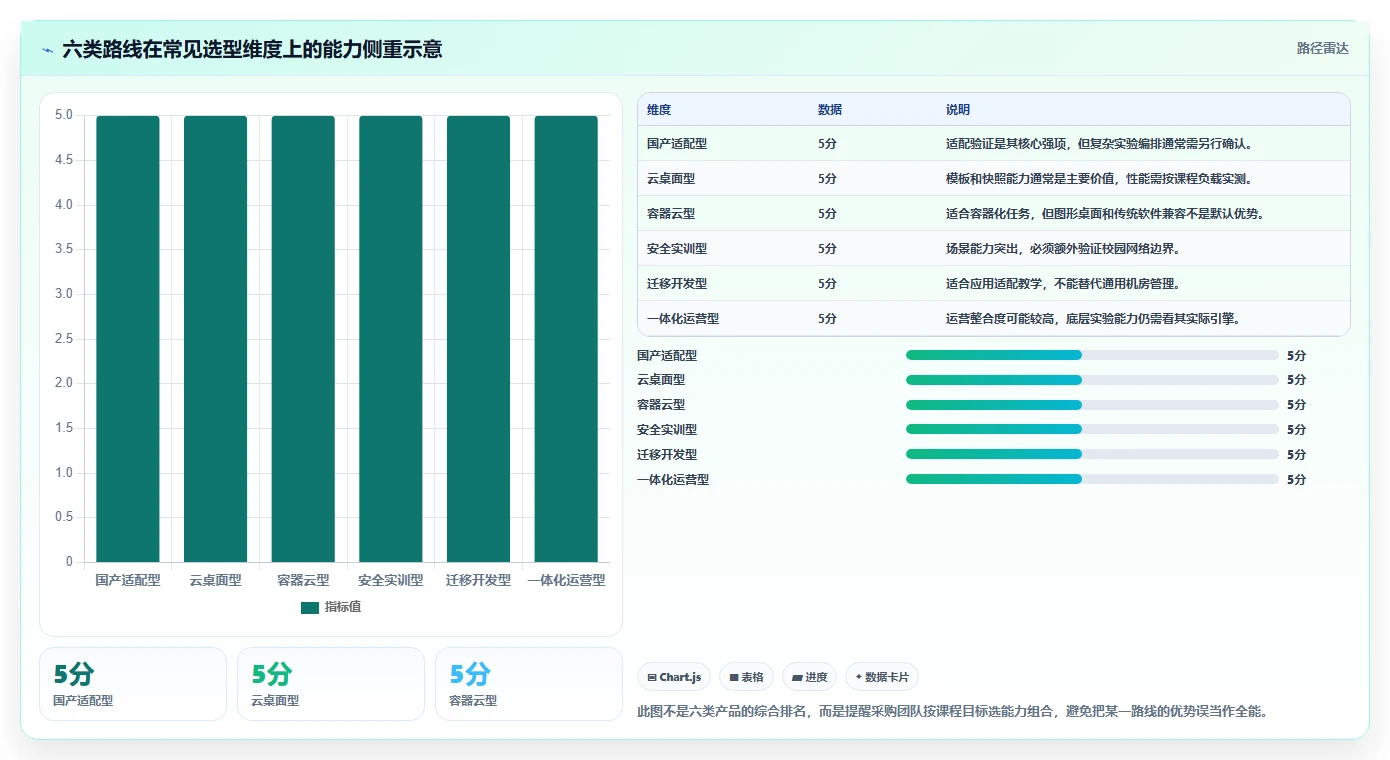Image resolution: width=1390 pixels, height=760 pixels.
Task: Click x-axis label 一体化运营型 under chart
Action: pos(566,580)
